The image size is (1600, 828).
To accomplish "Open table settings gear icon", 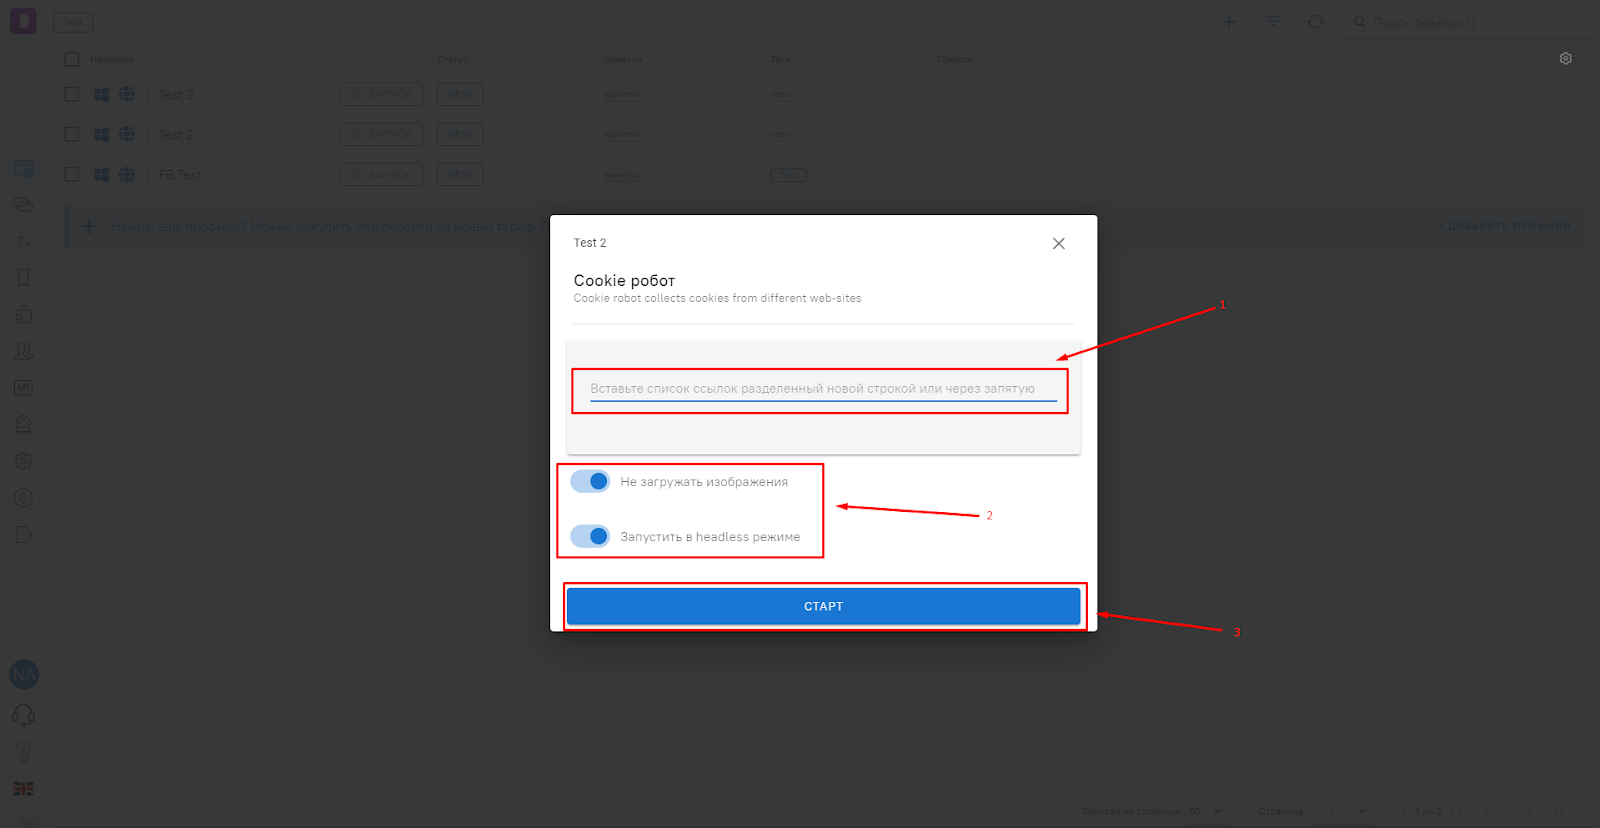I will pos(1565,59).
